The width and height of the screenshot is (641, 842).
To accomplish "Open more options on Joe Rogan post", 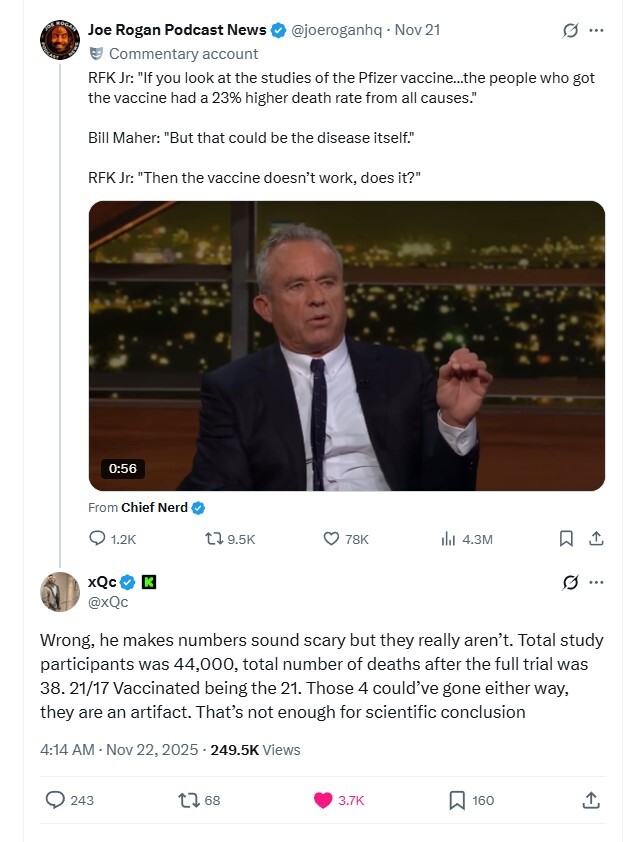I will [597, 30].
